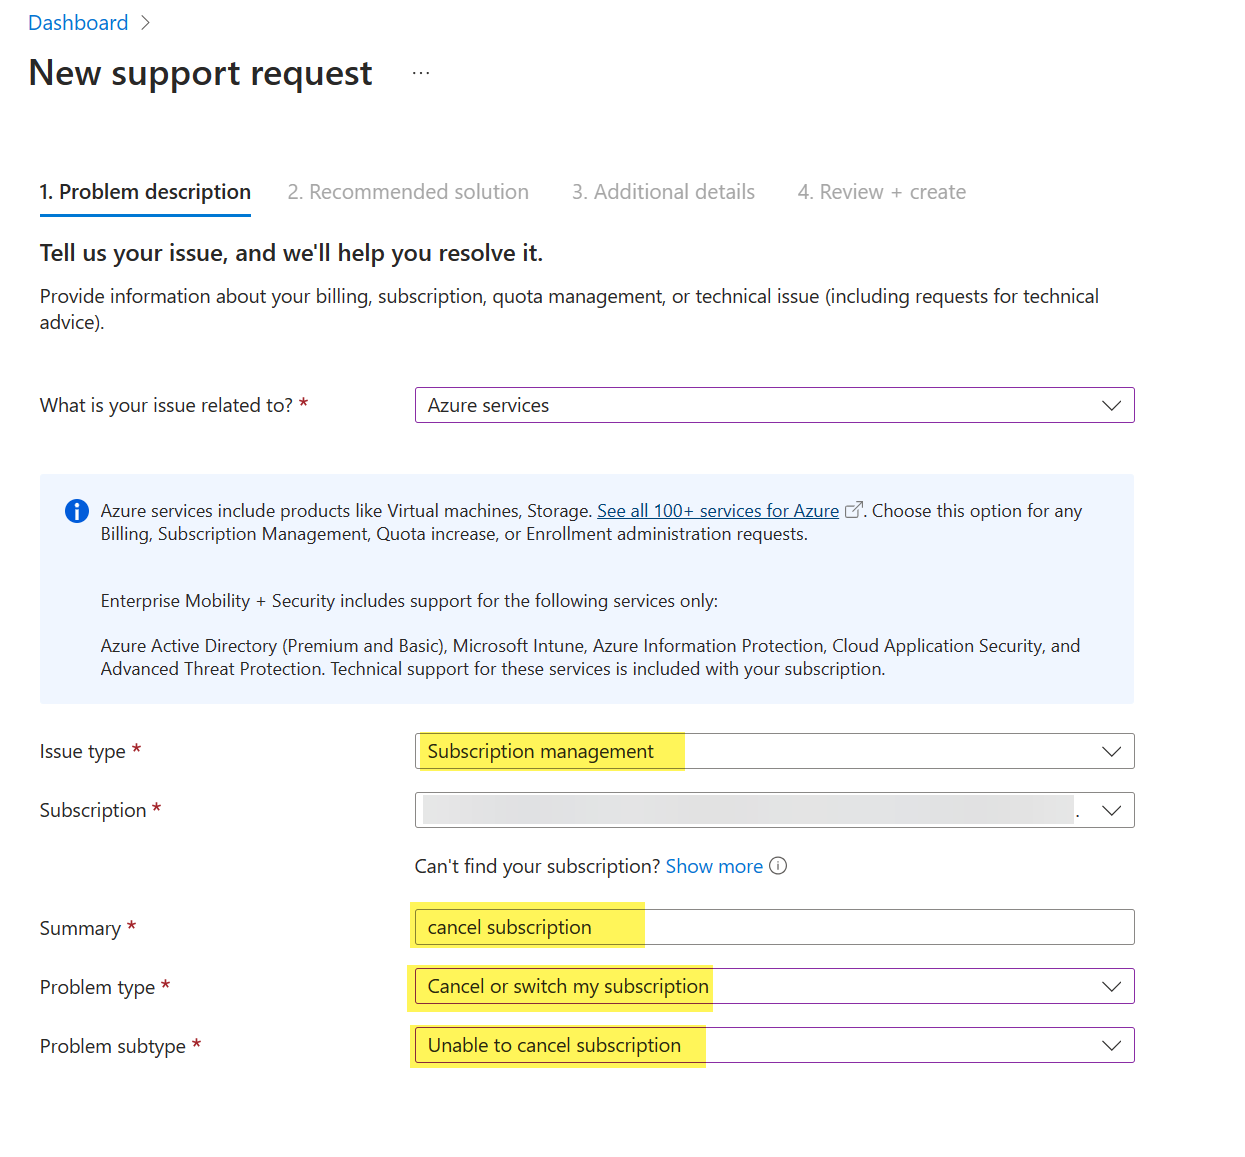Click the blue information icon in banner

click(x=77, y=511)
